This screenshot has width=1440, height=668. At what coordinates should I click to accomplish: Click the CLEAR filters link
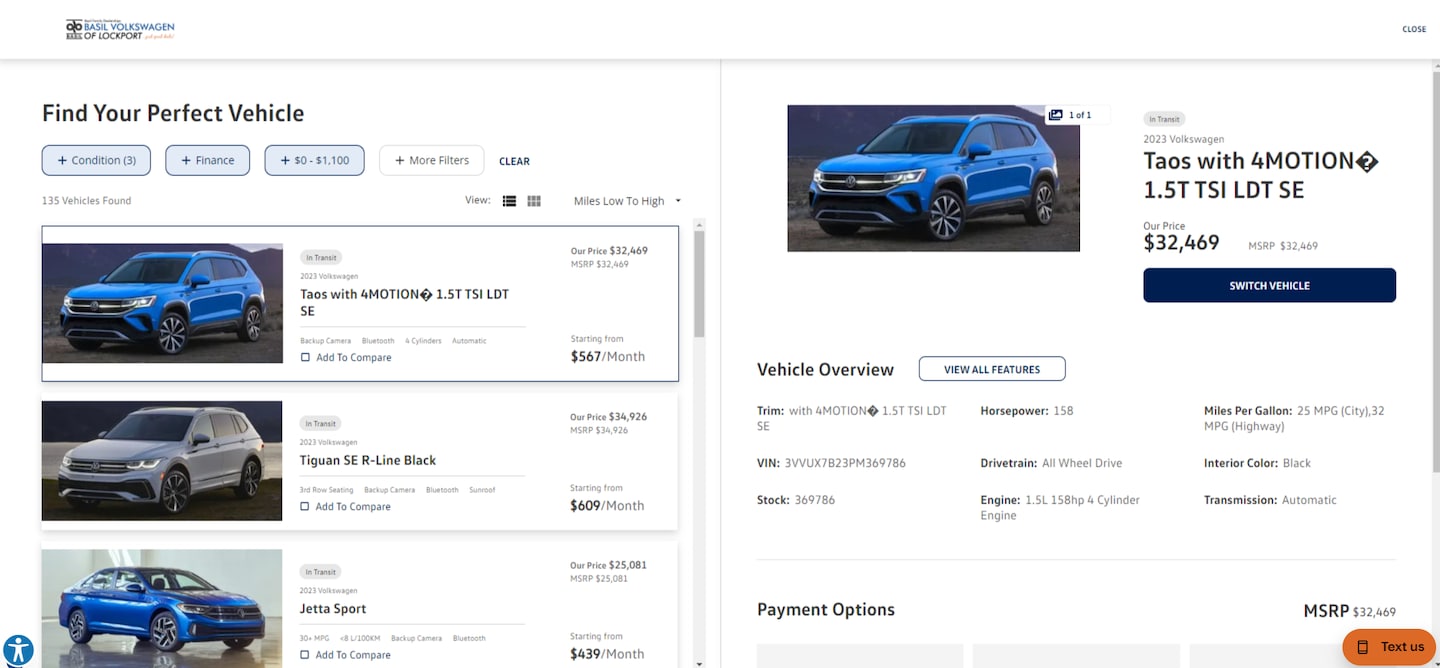coord(514,161)
